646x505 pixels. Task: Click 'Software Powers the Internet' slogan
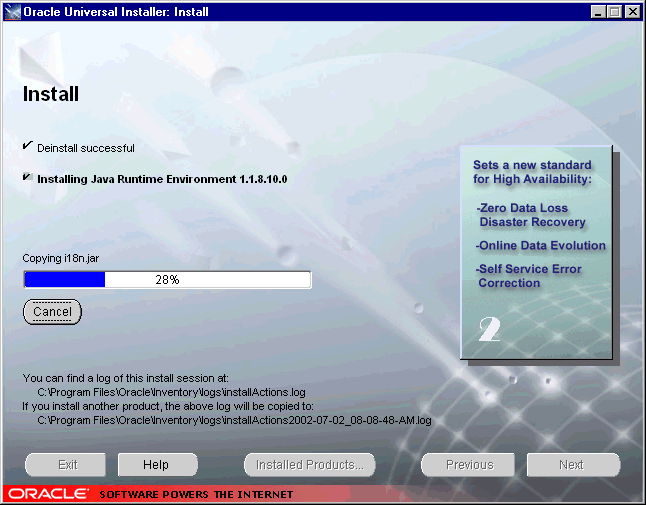click(x=196, y=494)
